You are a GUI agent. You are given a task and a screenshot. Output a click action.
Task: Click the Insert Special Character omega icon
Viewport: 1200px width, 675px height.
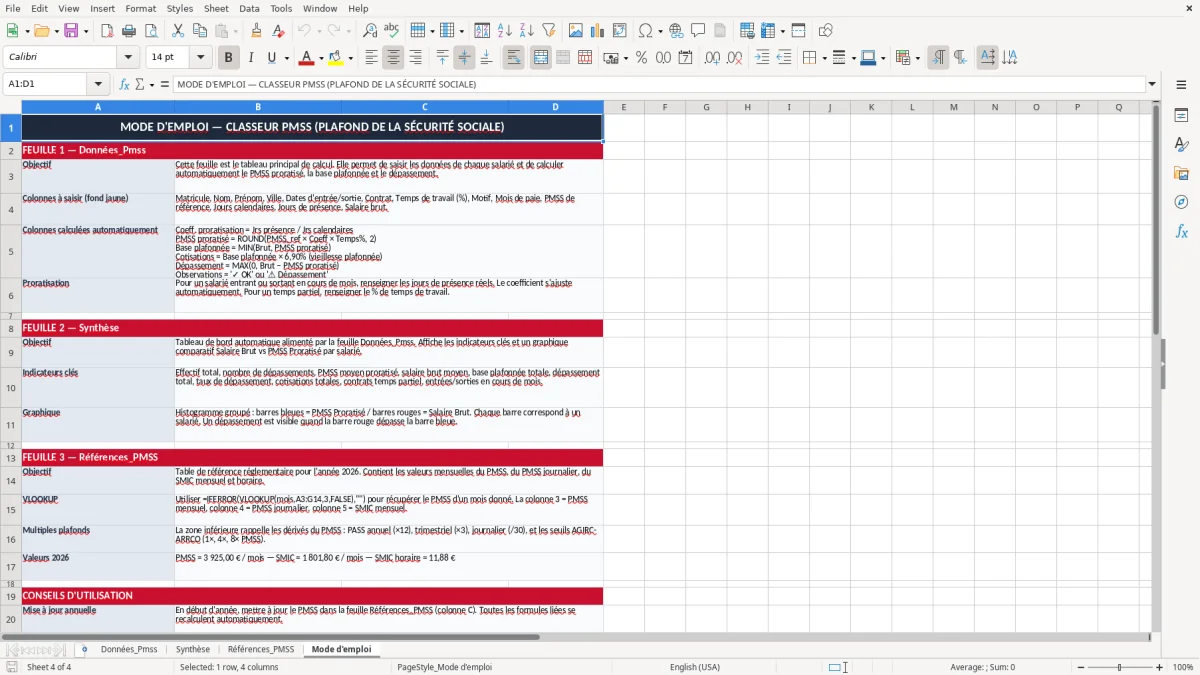645,31
